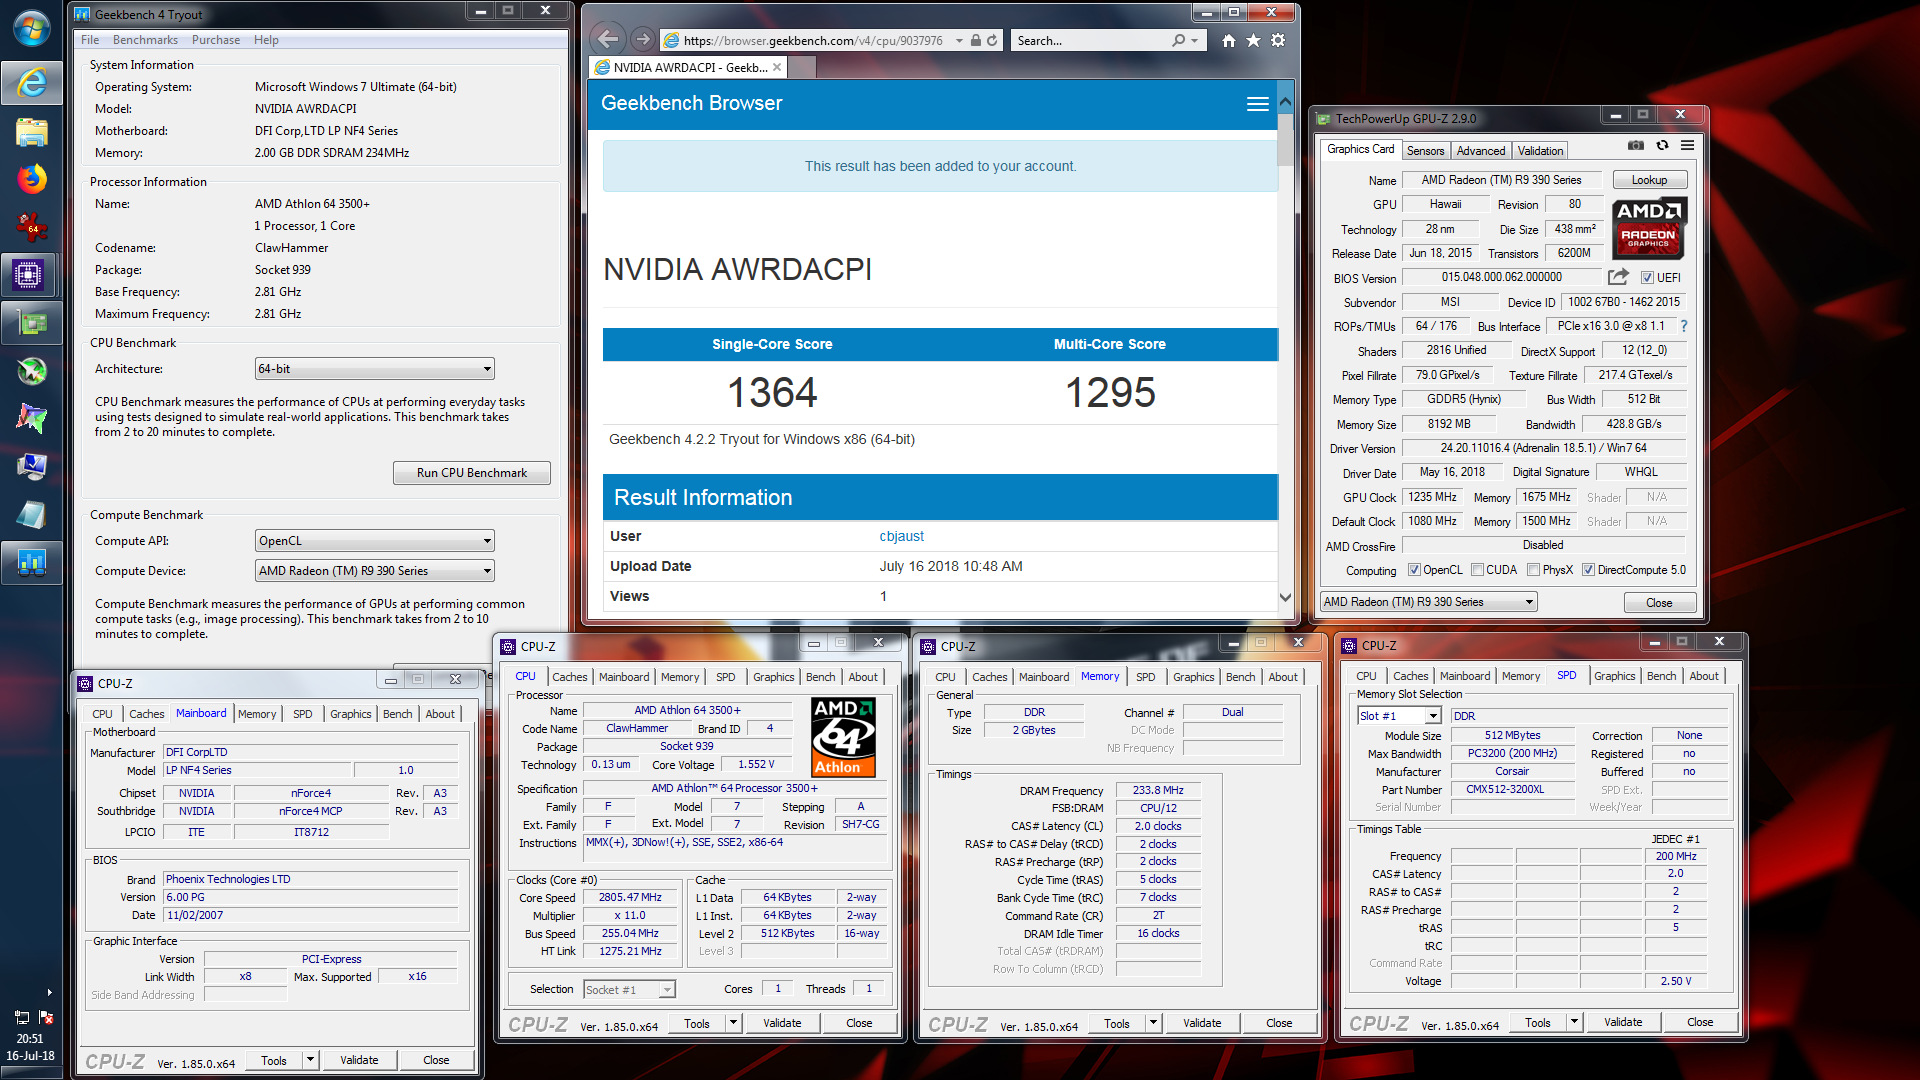Screen dimensions: 1920x1080
Task: Open the Compute API OpenCL dropdown
Action: [x=375, y=541]
